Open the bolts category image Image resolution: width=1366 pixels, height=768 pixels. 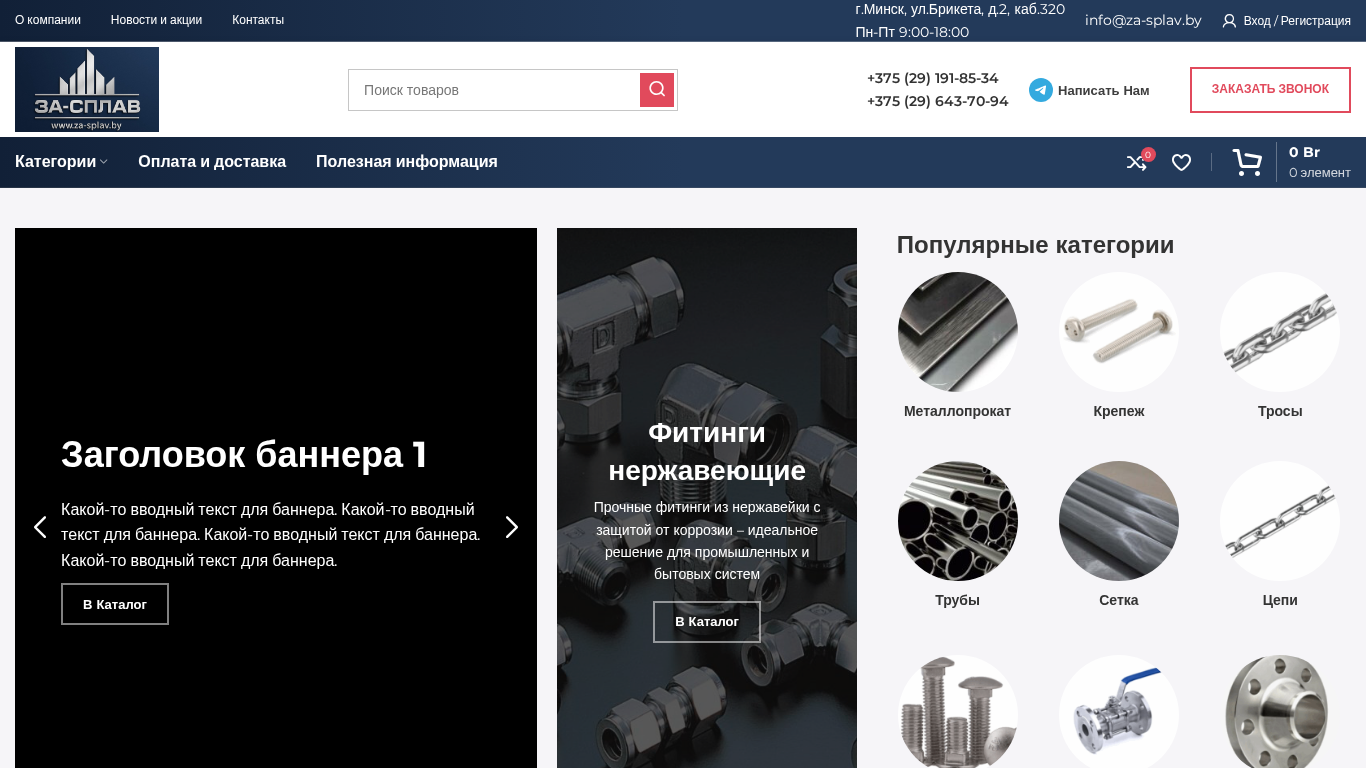coord(958,711)
